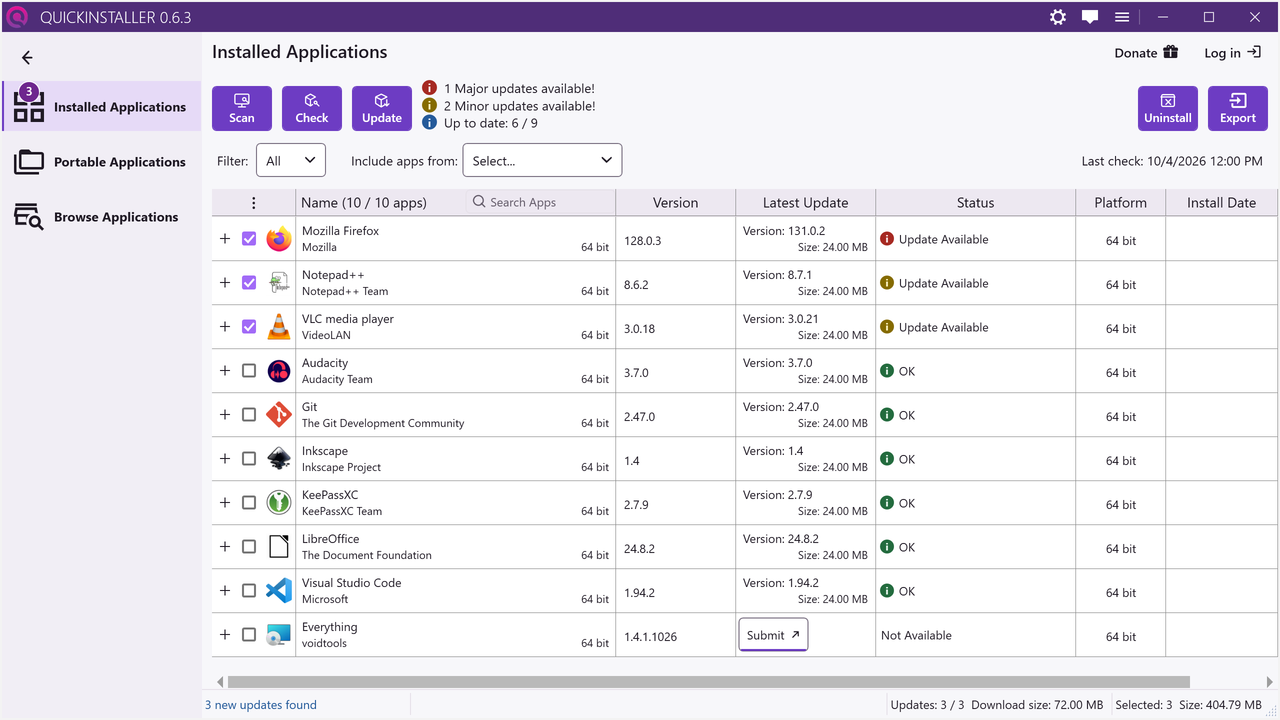Viewport: 1280px width, 720px height.
Task: Sort by the Version column header
Action: click(x=675, y=203)
